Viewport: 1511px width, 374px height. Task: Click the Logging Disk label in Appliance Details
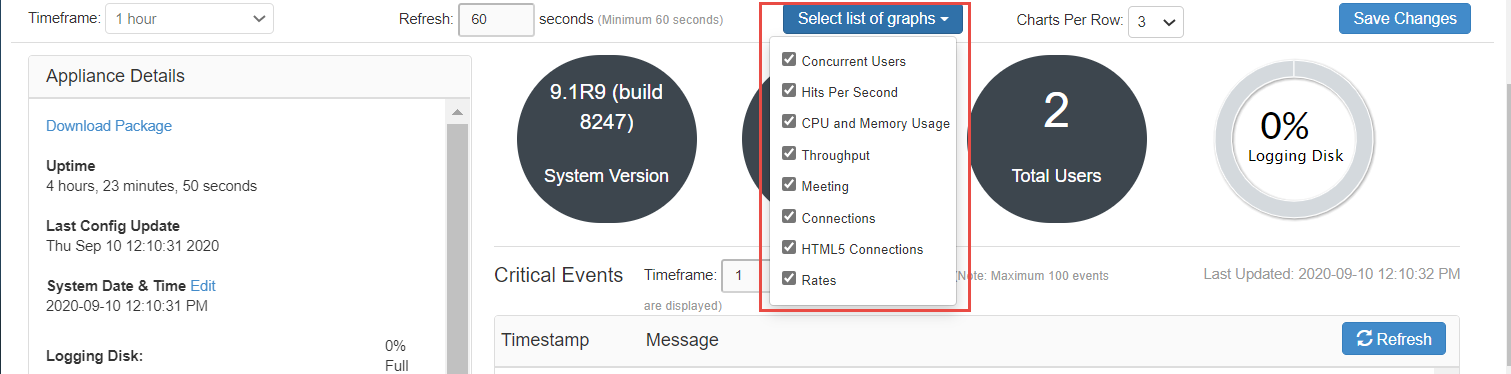pos(95,355)
